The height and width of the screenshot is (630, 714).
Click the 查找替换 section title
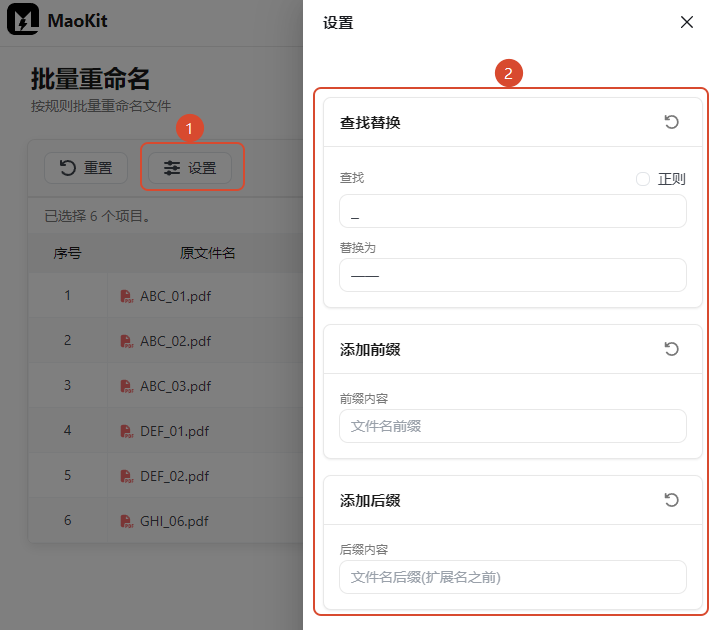click(x=370, y=122)
